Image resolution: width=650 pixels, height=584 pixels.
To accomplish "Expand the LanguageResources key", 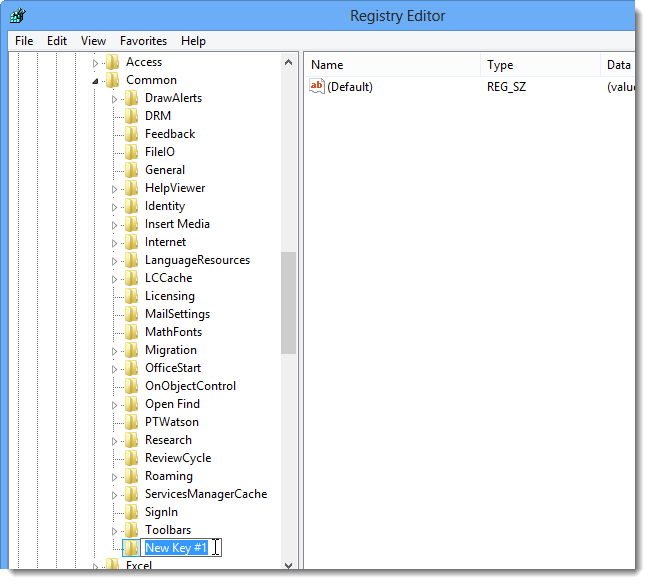I will click(114, 262).
